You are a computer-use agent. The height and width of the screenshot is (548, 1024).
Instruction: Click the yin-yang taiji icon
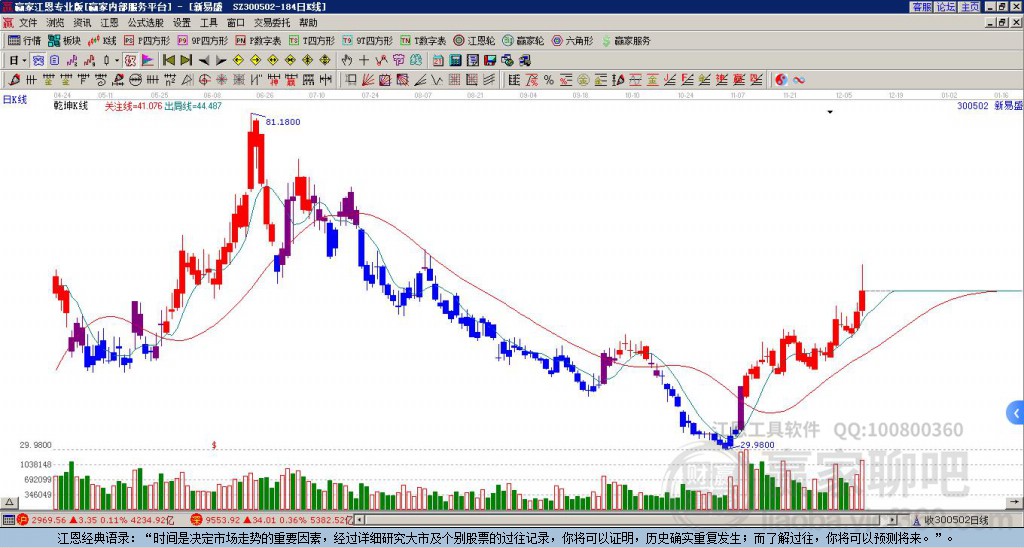tap(780, 80)
